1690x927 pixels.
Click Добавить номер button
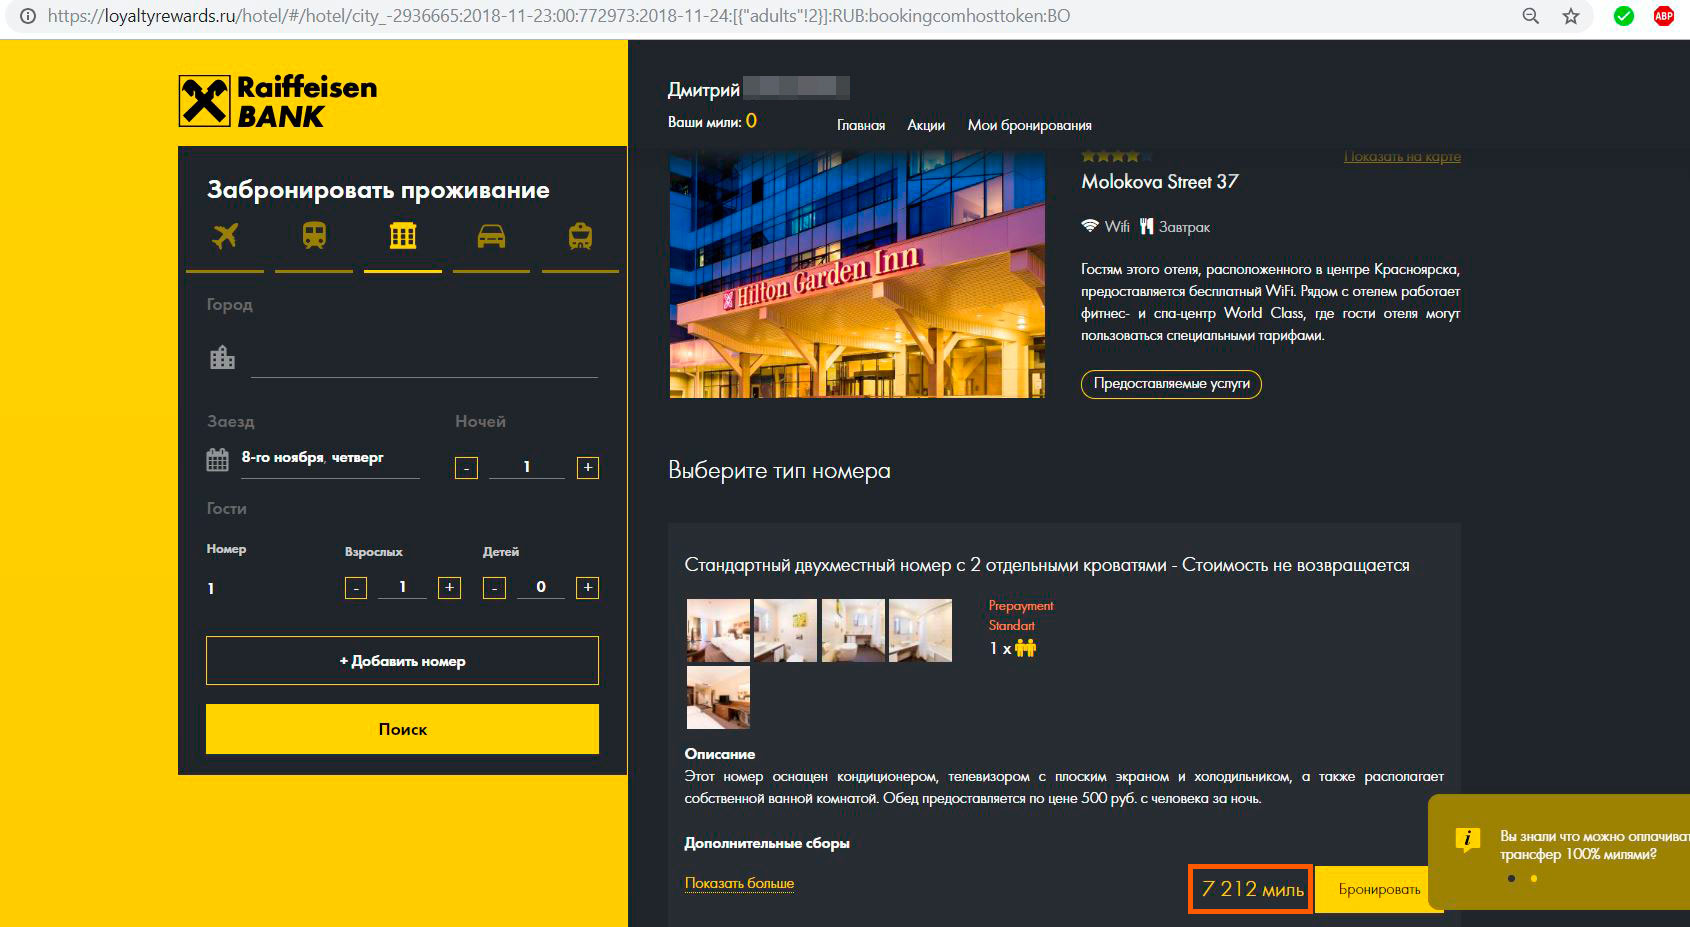coord(402,661)
